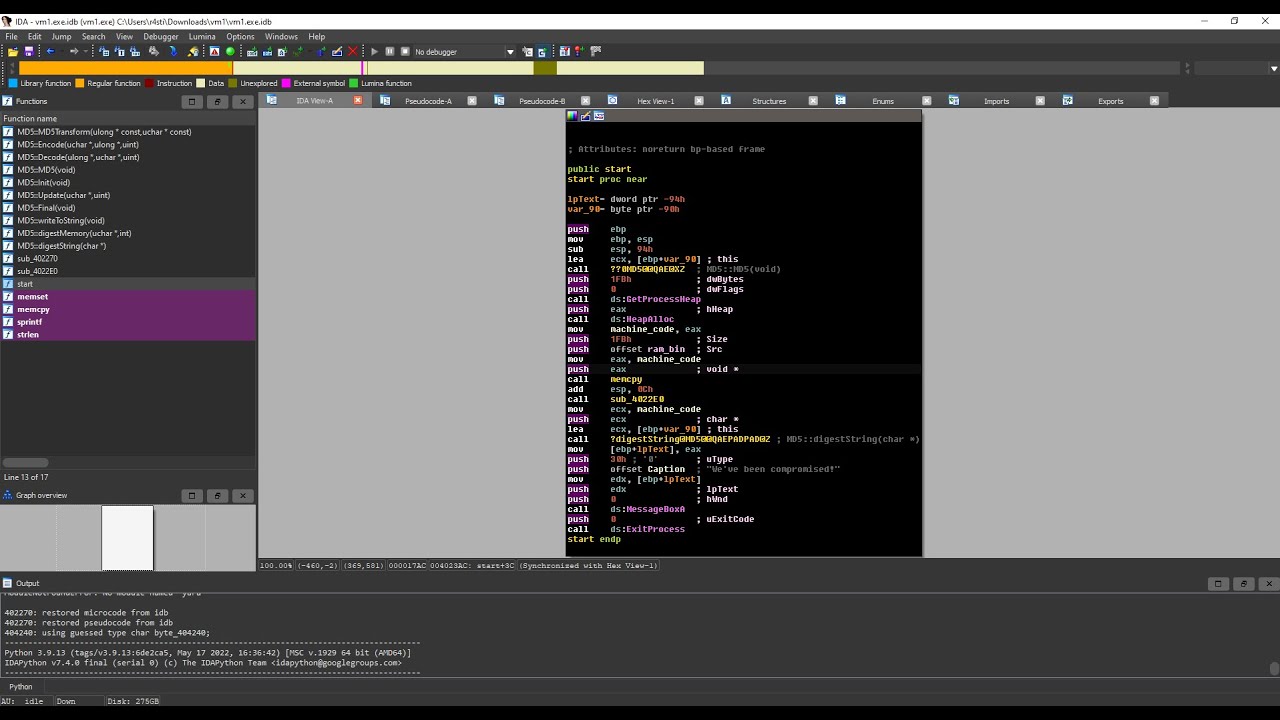
Task: Switch to the Hex View-1 tab
Action: tap(656, 101)
